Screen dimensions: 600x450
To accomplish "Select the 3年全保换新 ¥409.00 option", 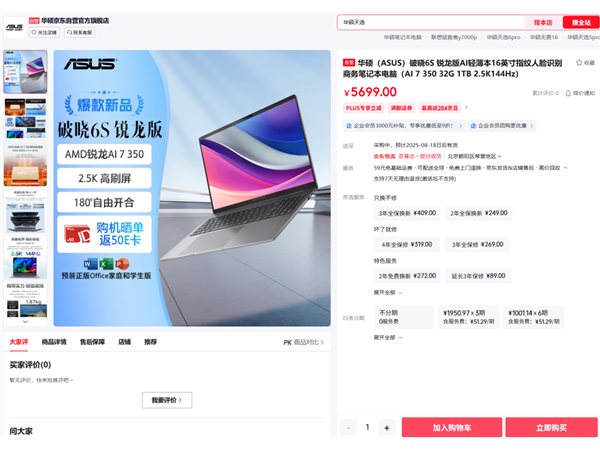I will (x=407, y=213).
